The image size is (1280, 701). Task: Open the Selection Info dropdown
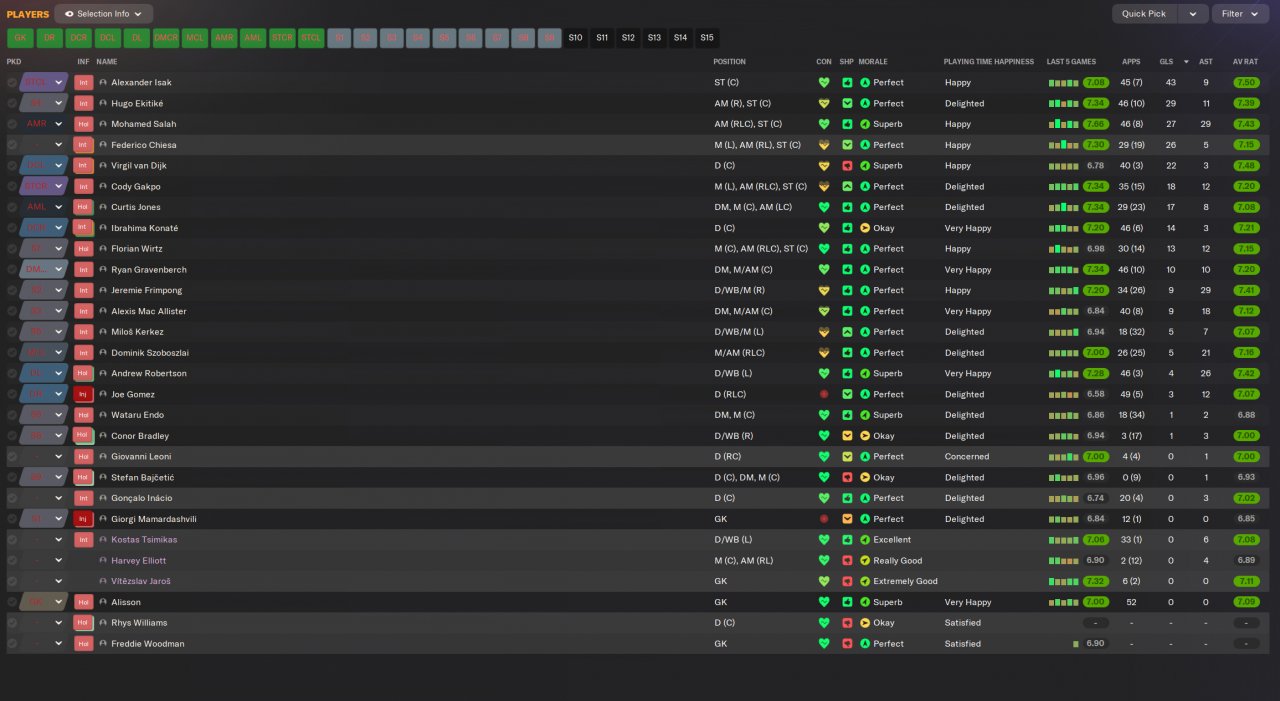[x=104, y=14]
